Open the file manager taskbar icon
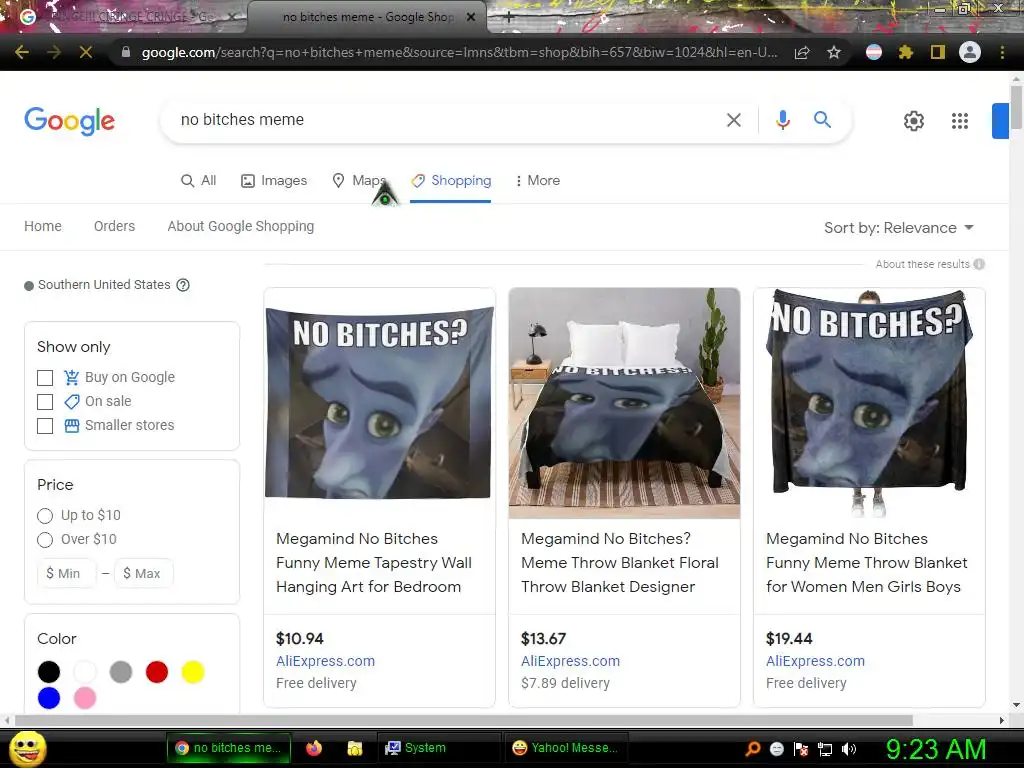Viewport: 1024px width, 768px height. point(355,748)
